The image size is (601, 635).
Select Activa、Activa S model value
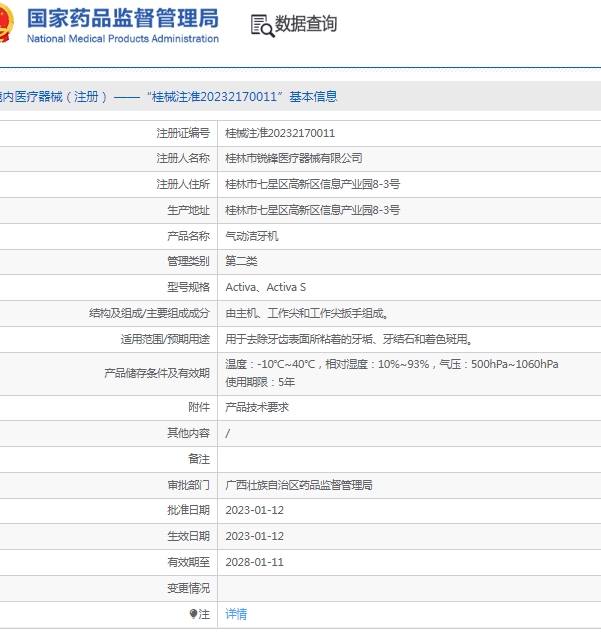coord(266,287)
